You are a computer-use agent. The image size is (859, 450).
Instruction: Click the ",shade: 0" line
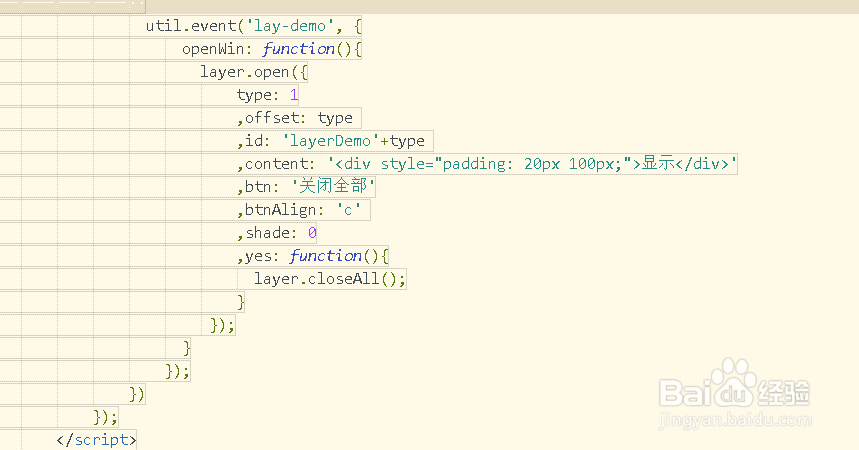[x=277, y=233]
